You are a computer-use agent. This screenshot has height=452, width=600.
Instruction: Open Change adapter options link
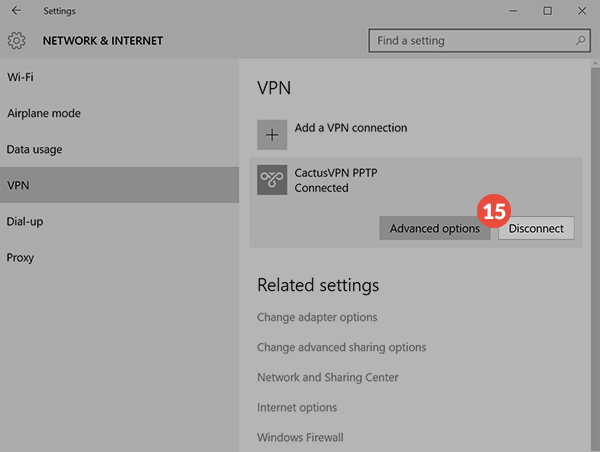click(x=317, y=317)
